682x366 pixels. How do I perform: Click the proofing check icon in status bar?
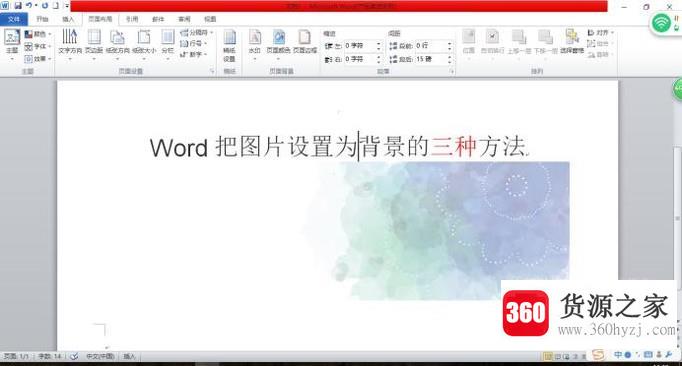(x=74, y=356)
